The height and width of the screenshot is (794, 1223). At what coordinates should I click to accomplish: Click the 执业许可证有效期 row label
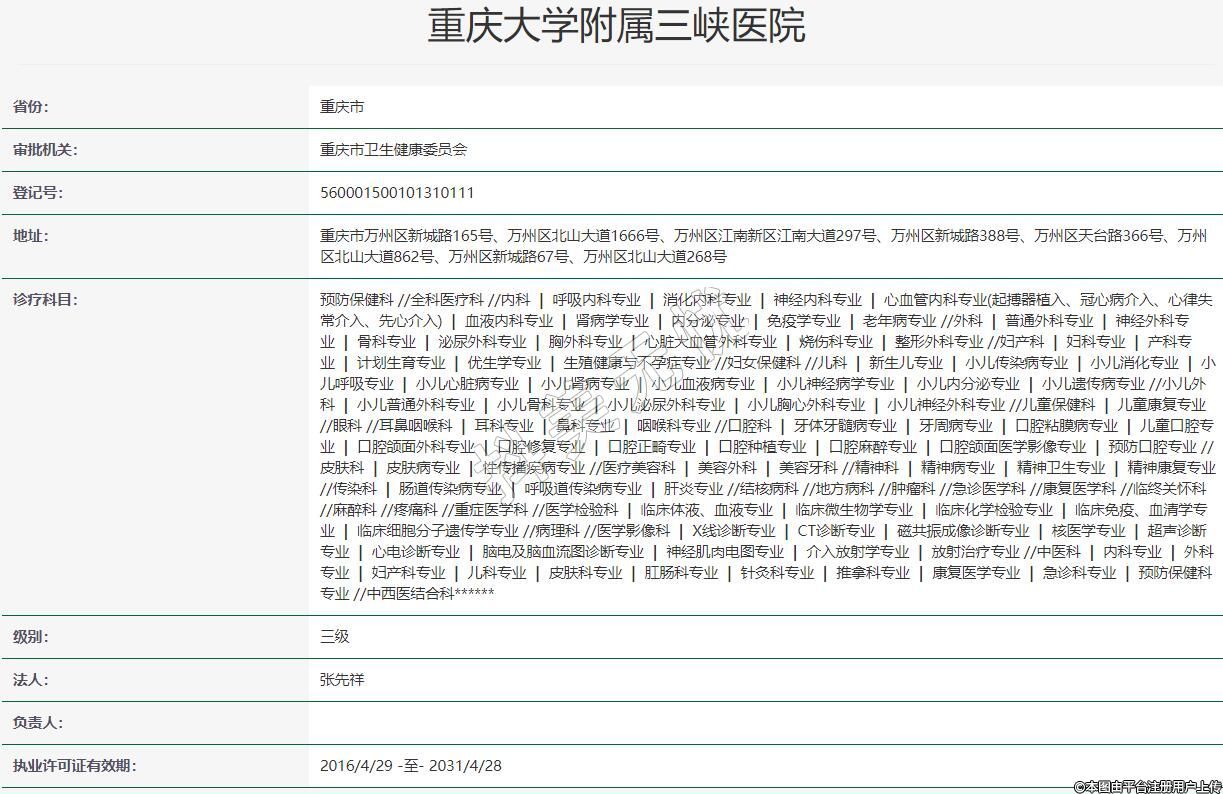(x=74, y=766)
